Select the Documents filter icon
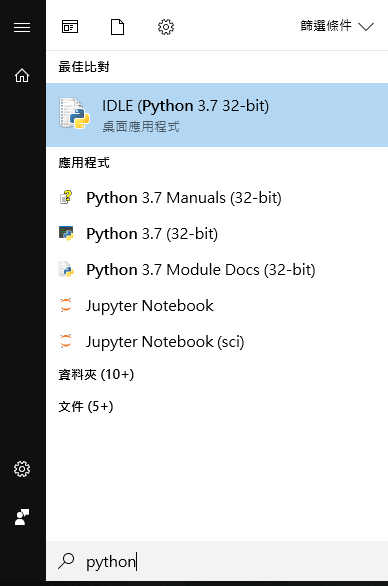 click(x=117, y=27)
